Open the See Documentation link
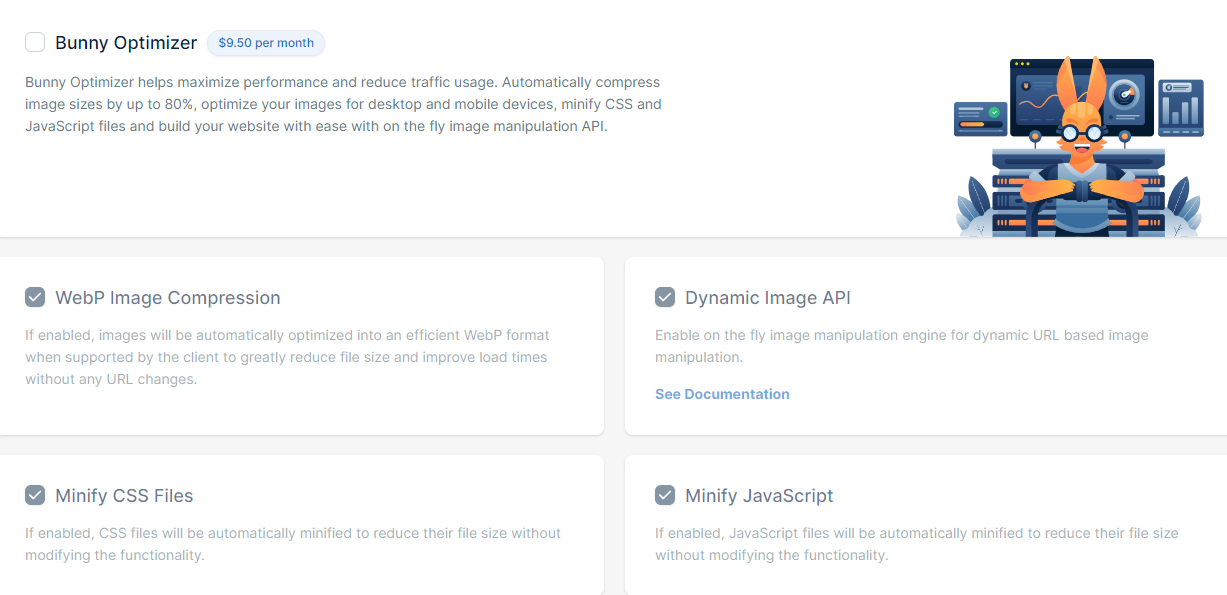This screenshot has width=1227, height=595. tap(722, 394)
